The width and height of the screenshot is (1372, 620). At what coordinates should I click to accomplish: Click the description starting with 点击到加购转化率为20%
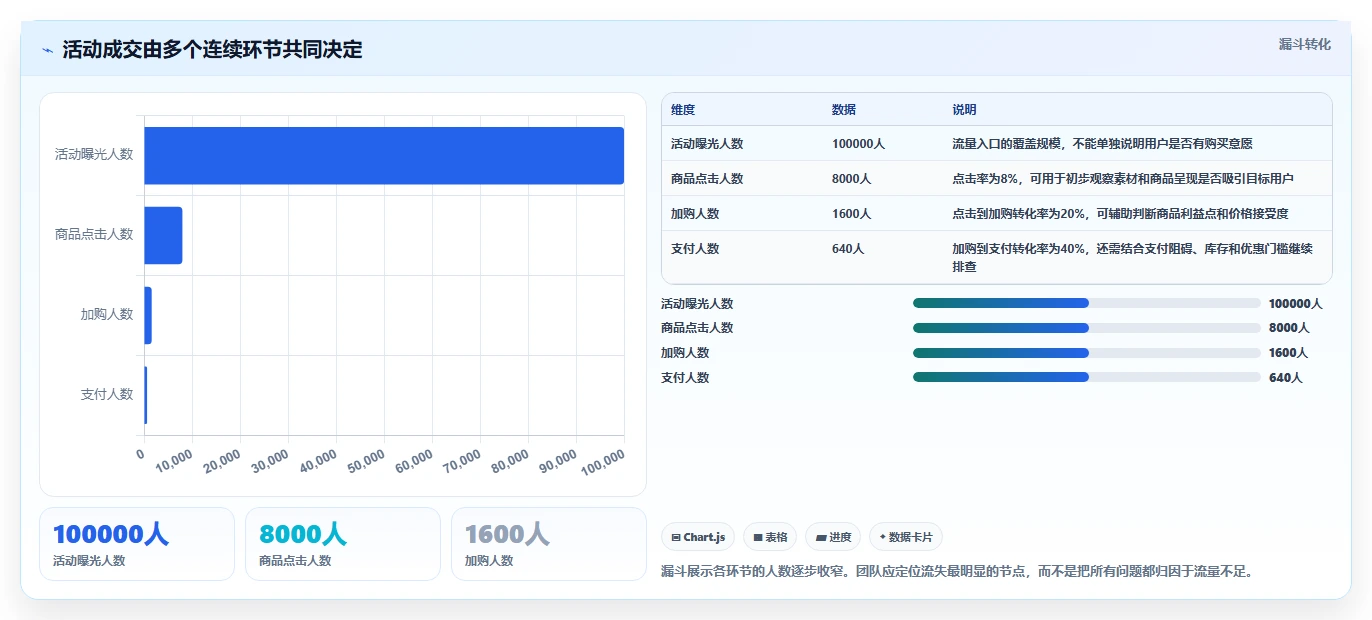click(1120, 213)
